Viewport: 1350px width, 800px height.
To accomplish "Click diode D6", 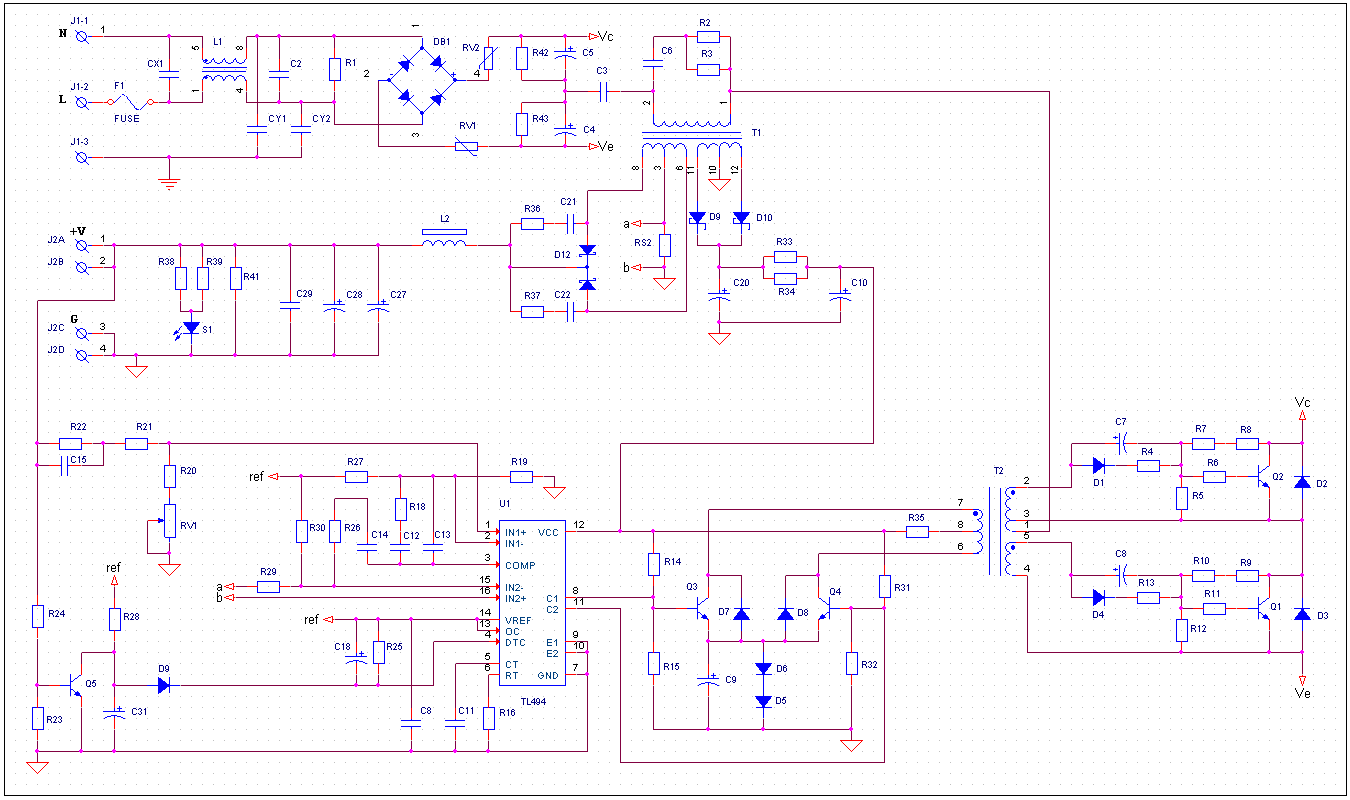I will click(x=763, y=669).
